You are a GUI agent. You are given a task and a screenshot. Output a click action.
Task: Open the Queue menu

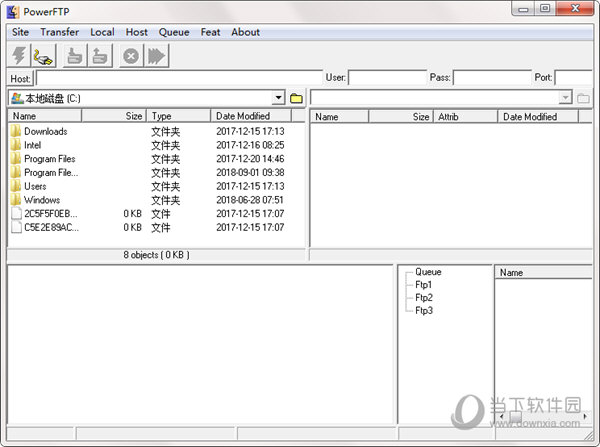click(x=174, y=32)
